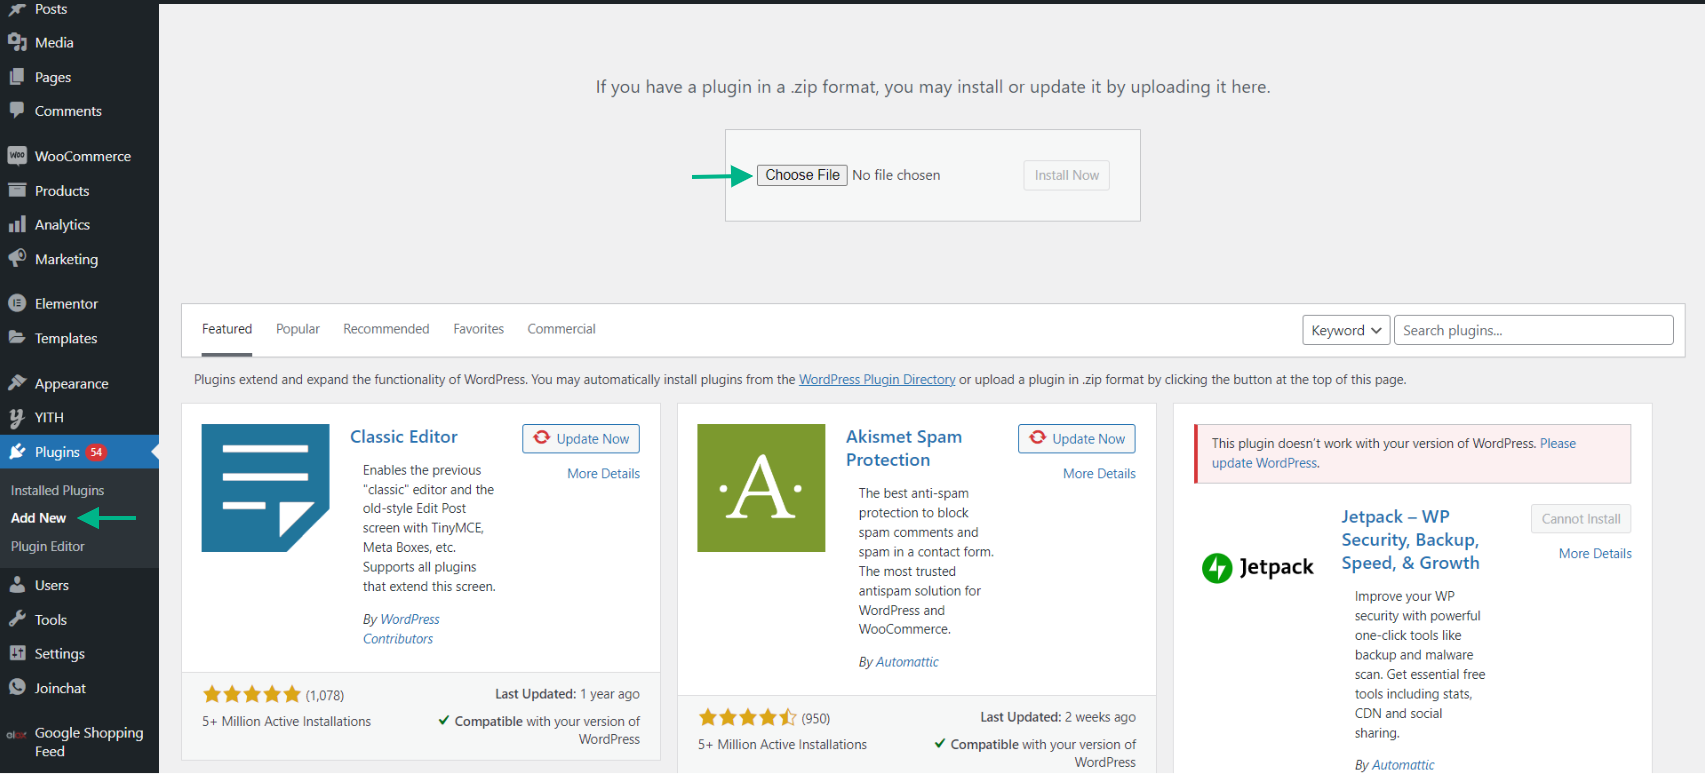The image size is (1705, 774).
Task: Open Plugin Editor submenu item
Action: tap(47, 546)
